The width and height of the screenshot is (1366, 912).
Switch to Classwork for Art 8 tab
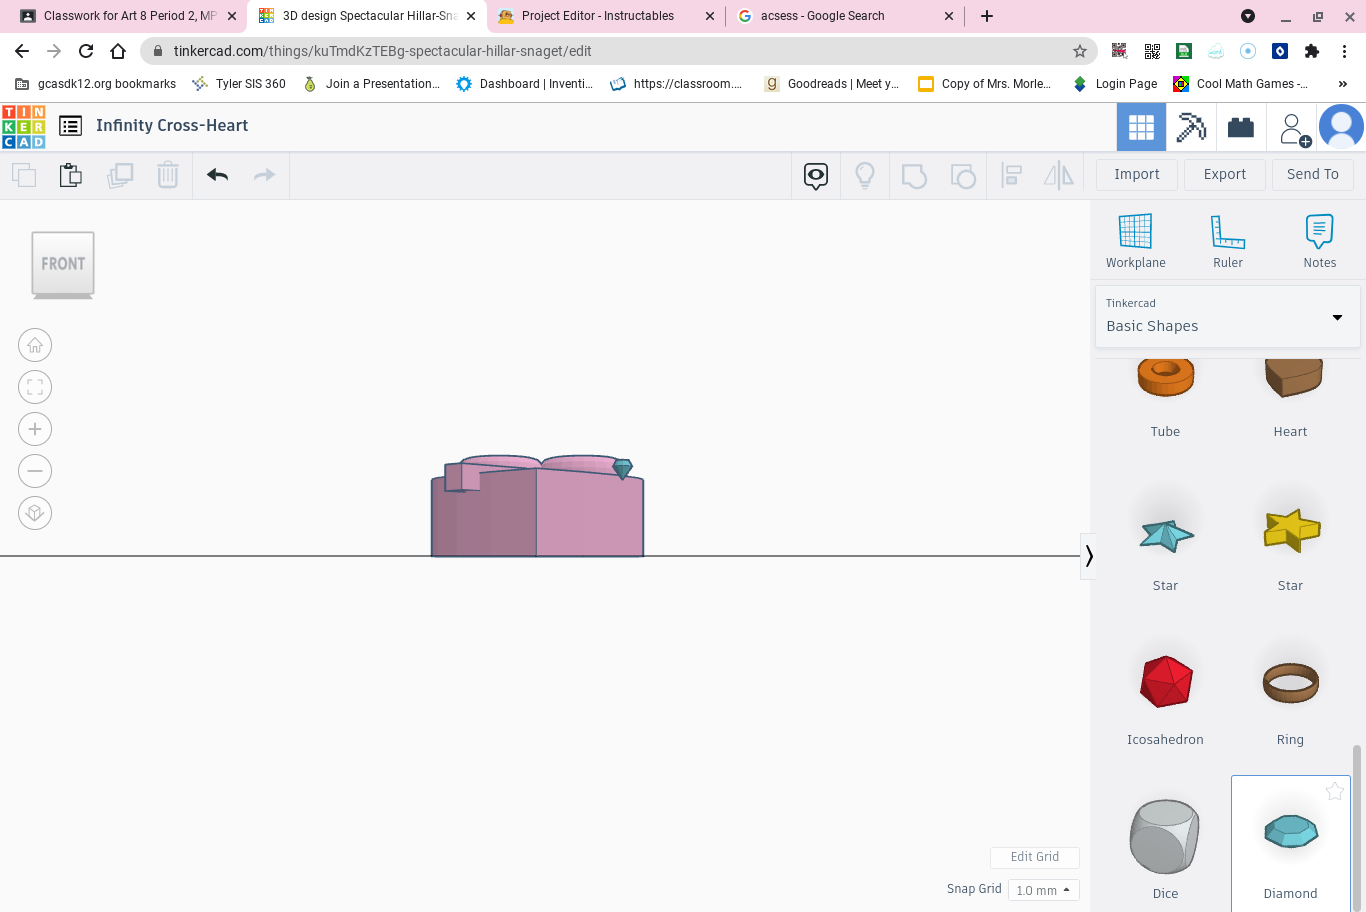click(x=127, y=16)
